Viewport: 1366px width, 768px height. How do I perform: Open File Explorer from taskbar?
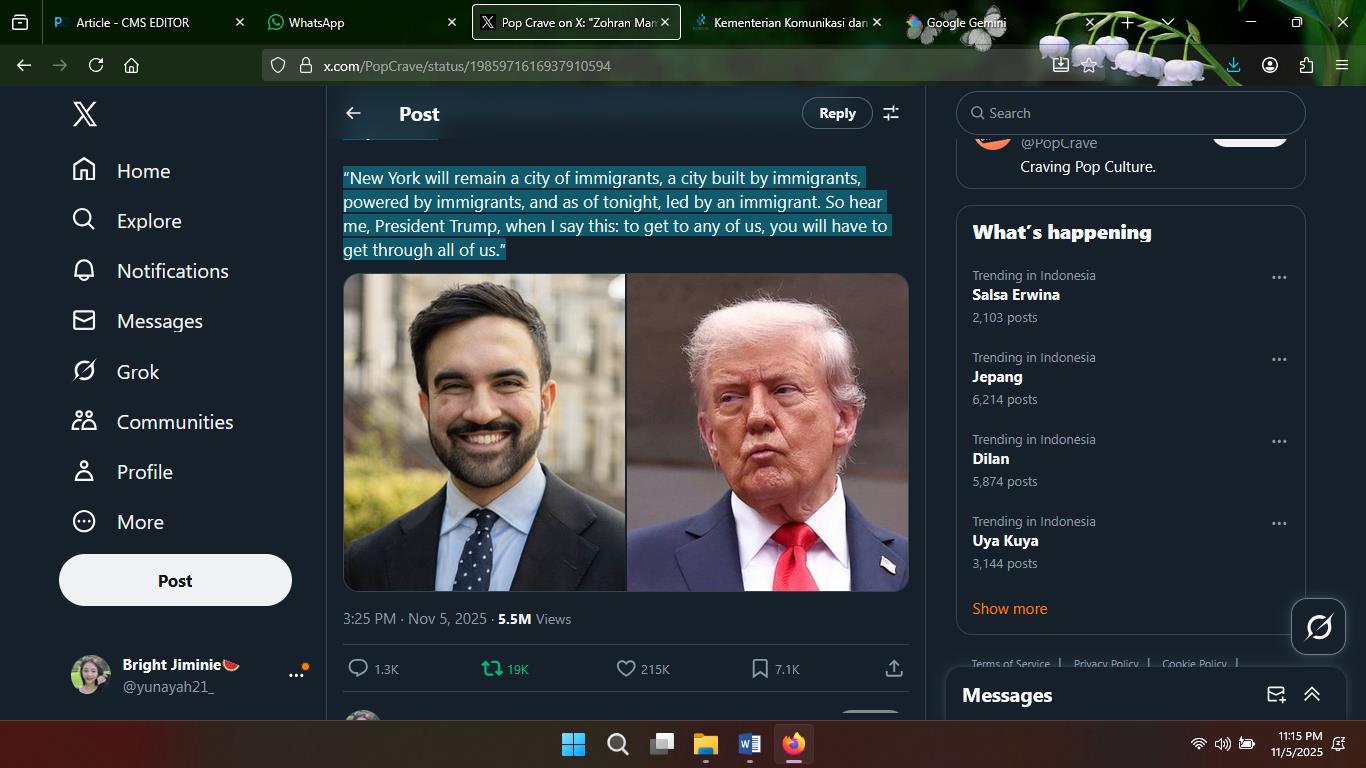(x=706, y=744)
